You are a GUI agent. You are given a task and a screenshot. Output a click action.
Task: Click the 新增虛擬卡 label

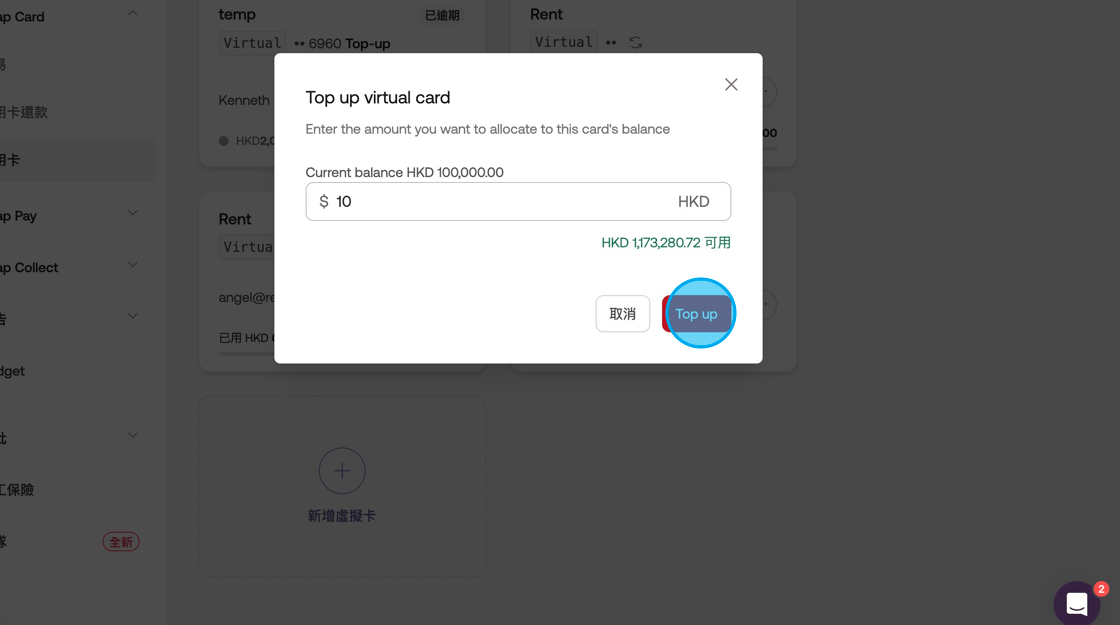342,516
